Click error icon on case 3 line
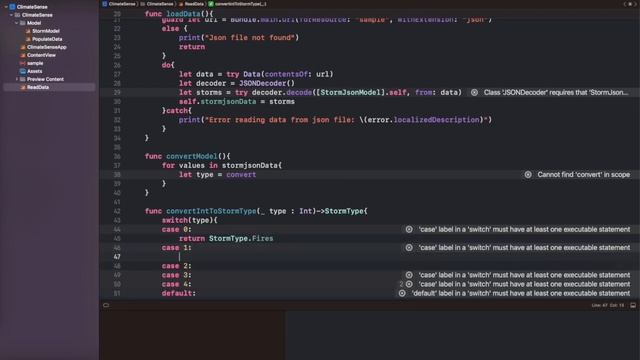Image resolution: width=640 pixels, height=360 pixels. click(x=409, y=275)
